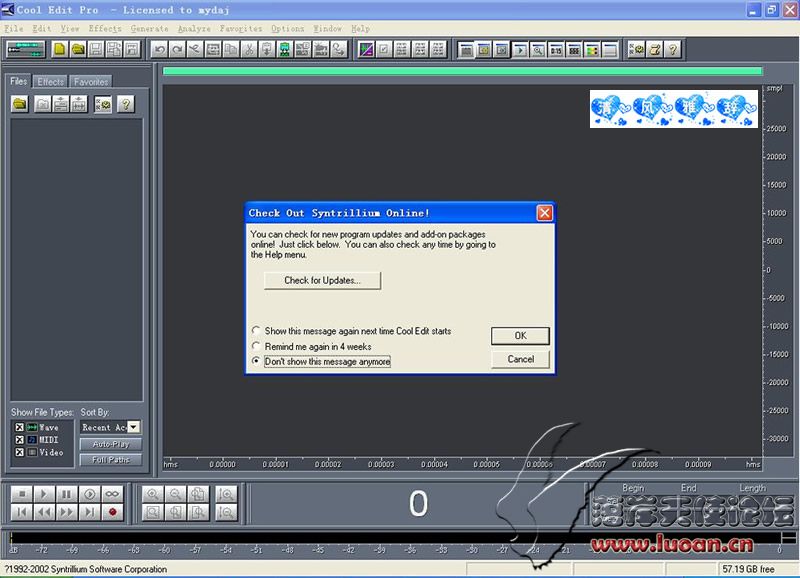
Task: Click the Play transport button
Action: [x=44, y=494]
